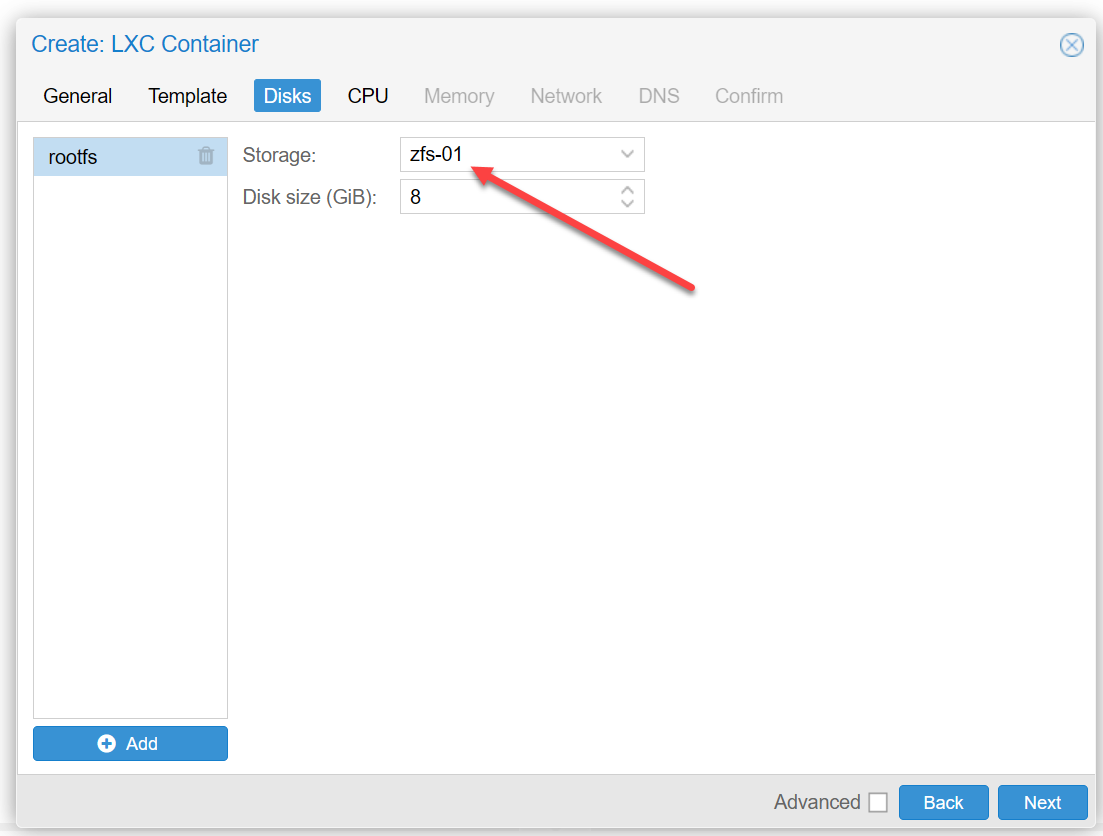
Task: Enable the Advanced checkbox
Action: click(x=878, y=802)
